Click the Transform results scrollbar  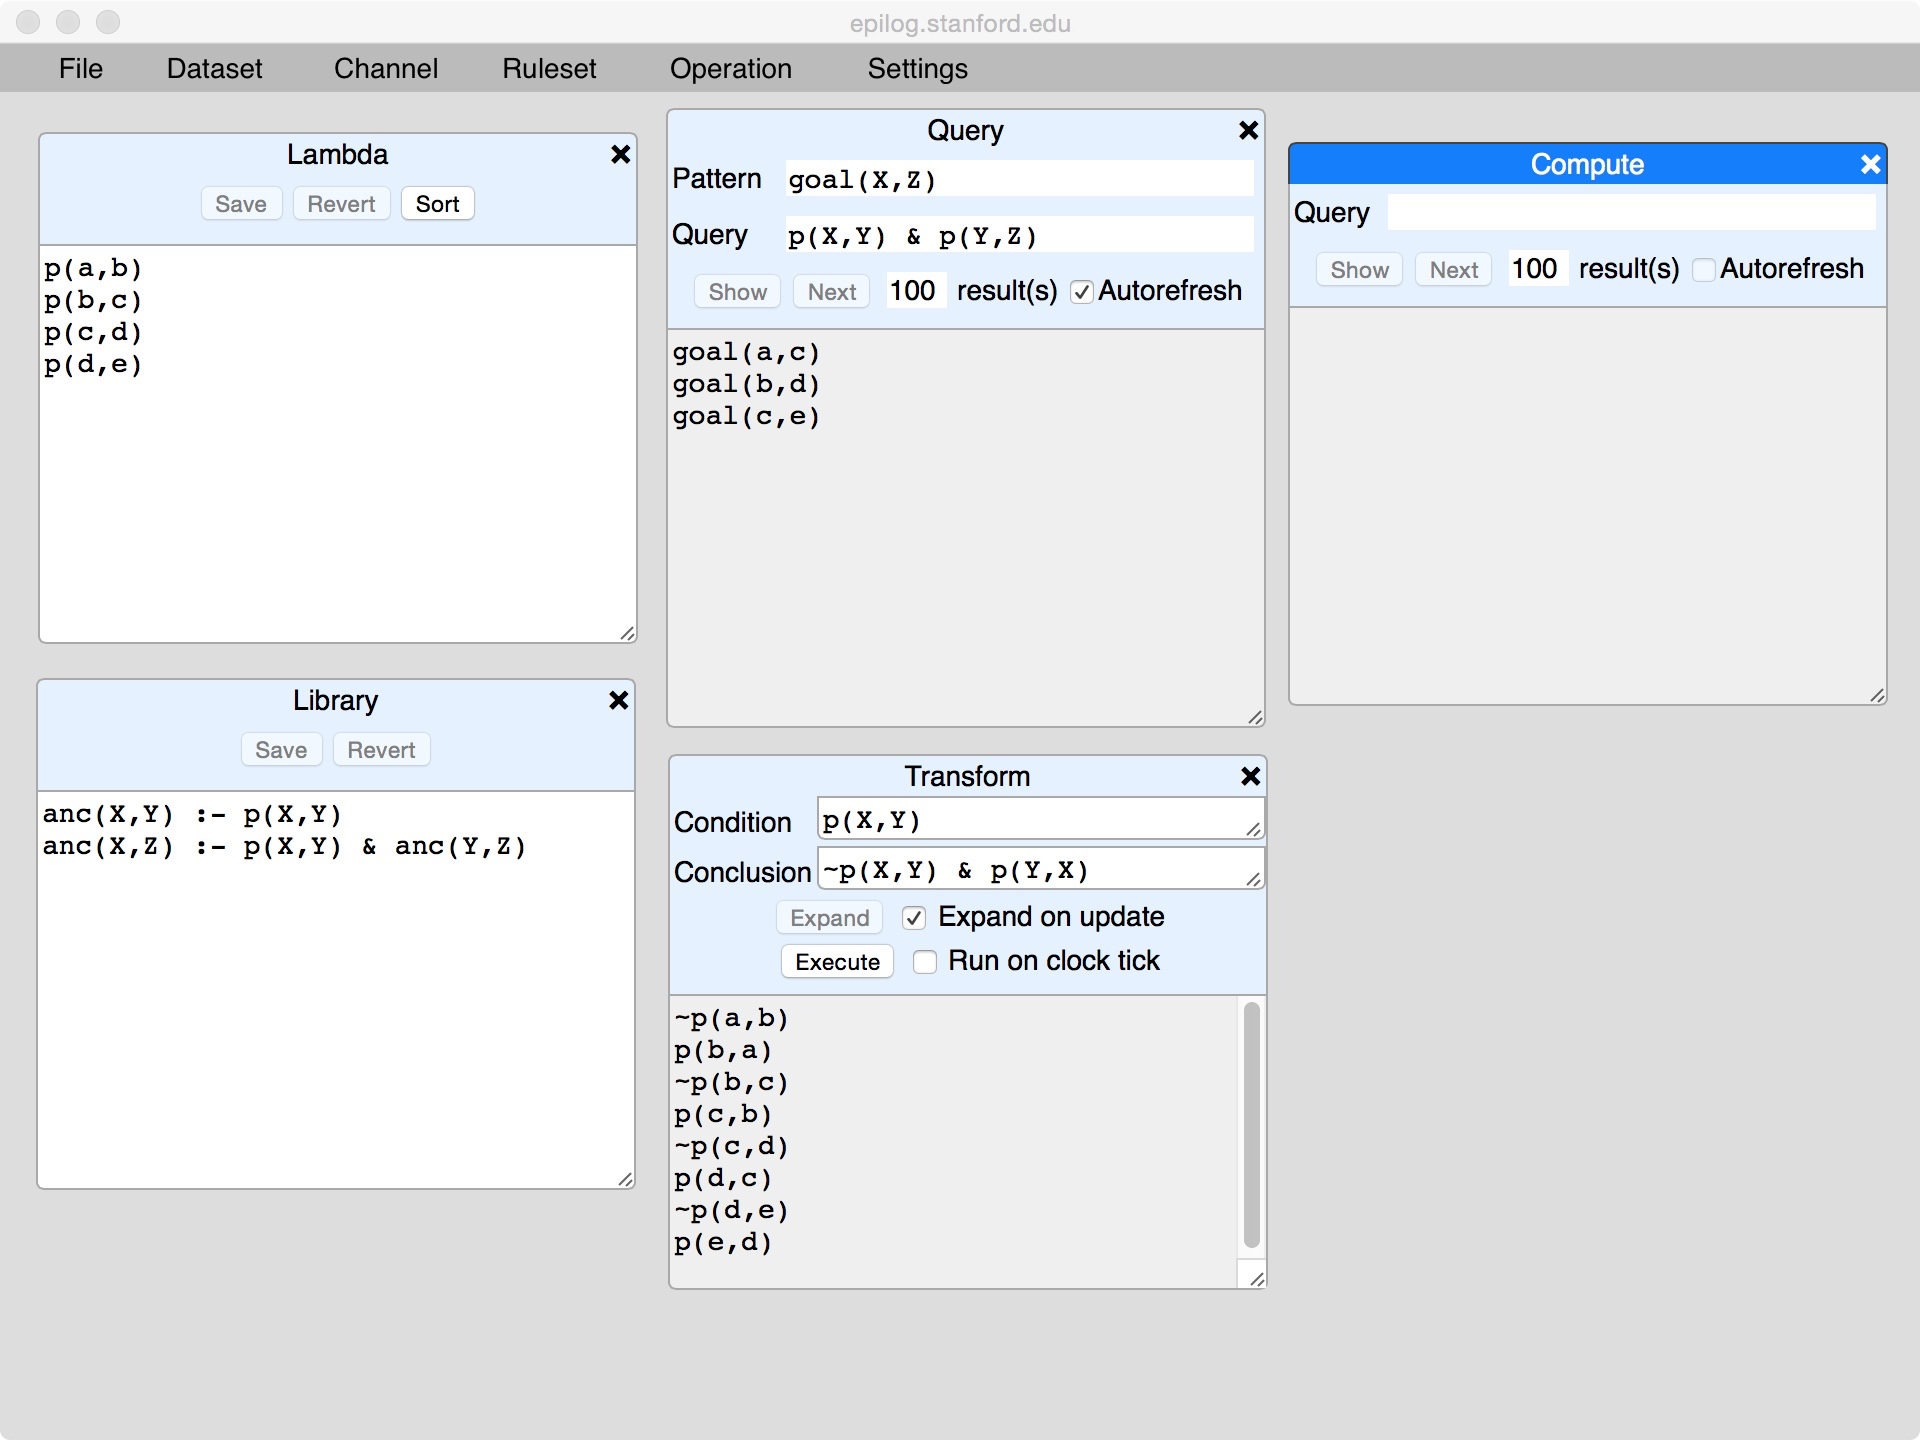click(1251, 1125)
